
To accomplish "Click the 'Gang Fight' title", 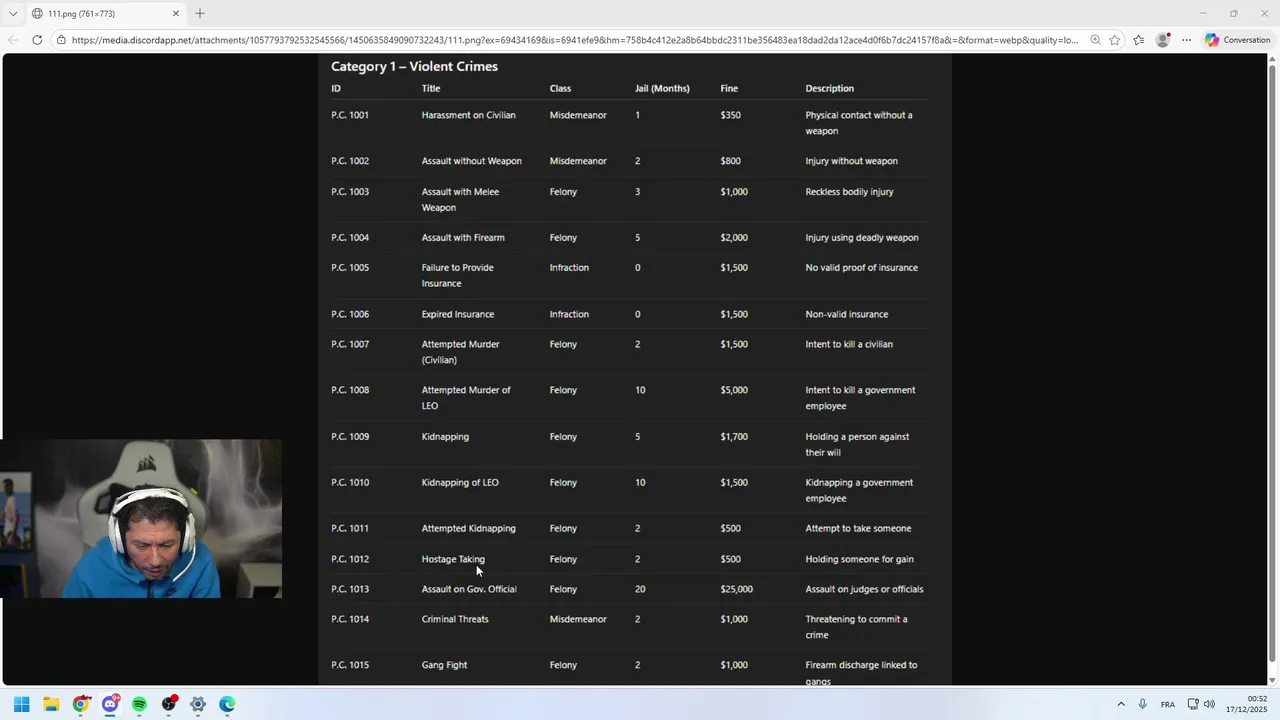I will click(444, 665).
